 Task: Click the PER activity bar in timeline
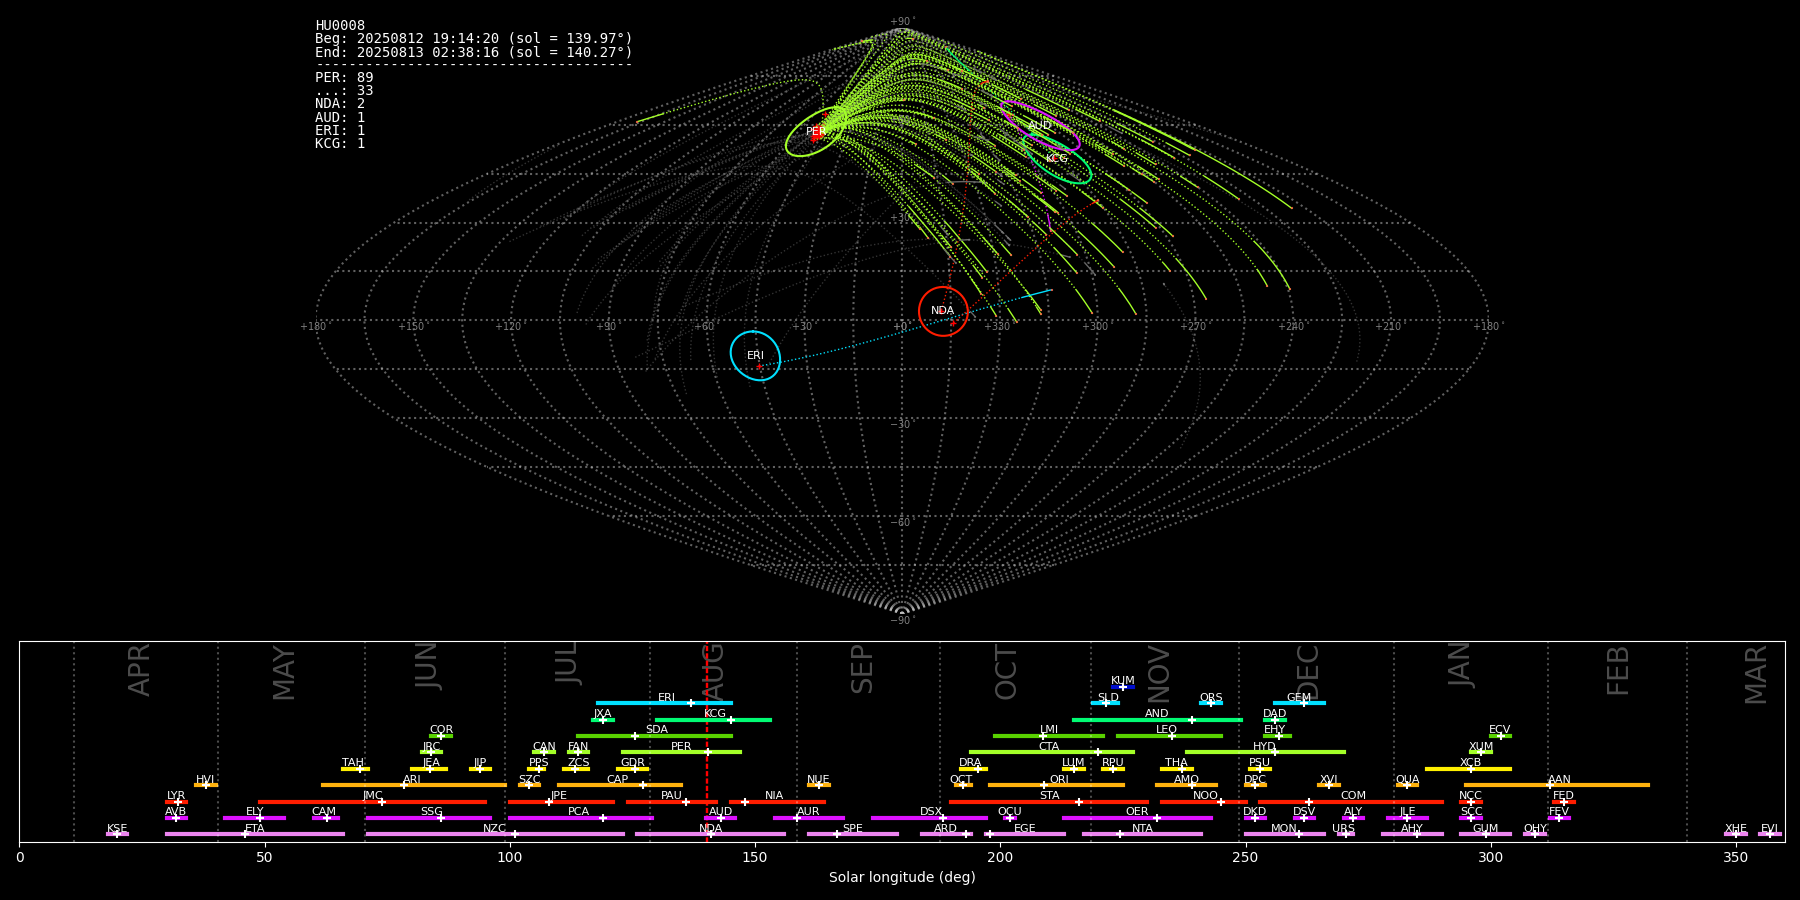point(681,752)
